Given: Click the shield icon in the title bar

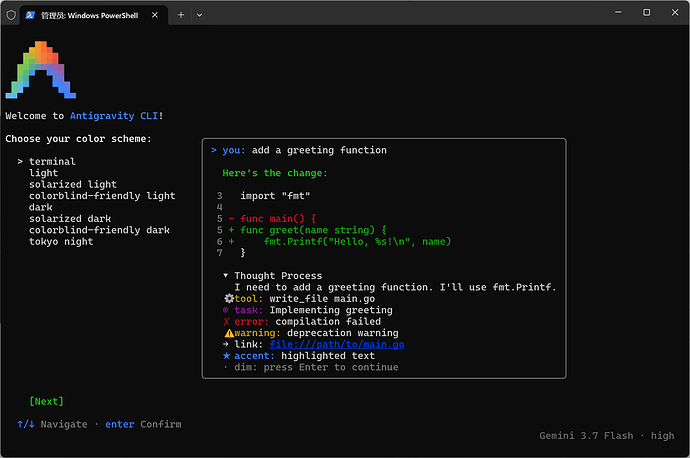Looking at the screenshot, I should tap(11, 15).
